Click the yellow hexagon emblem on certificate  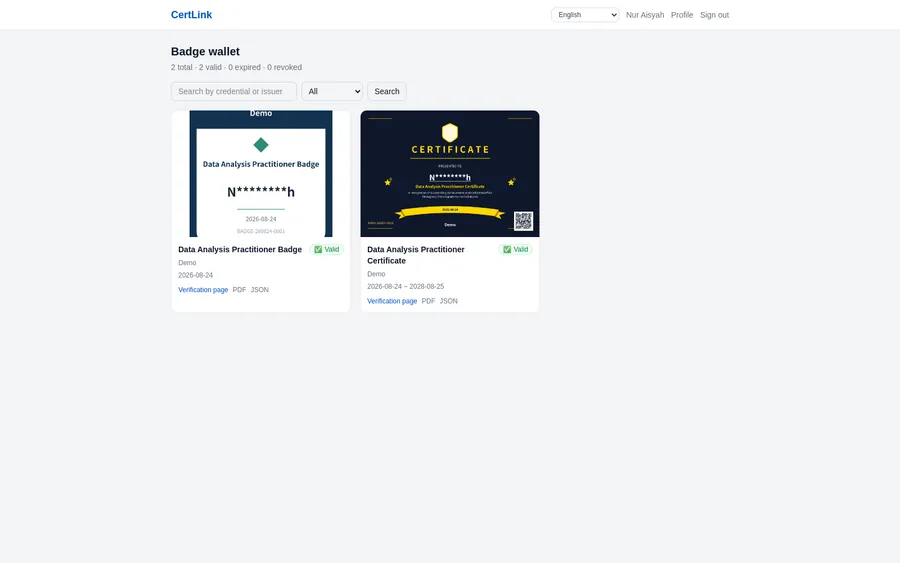coord(449,133)
